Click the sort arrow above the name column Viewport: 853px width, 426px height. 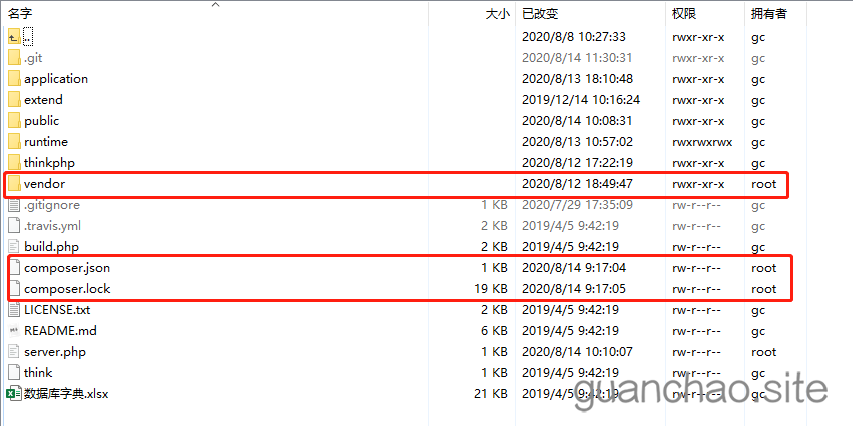coord(215,5)
